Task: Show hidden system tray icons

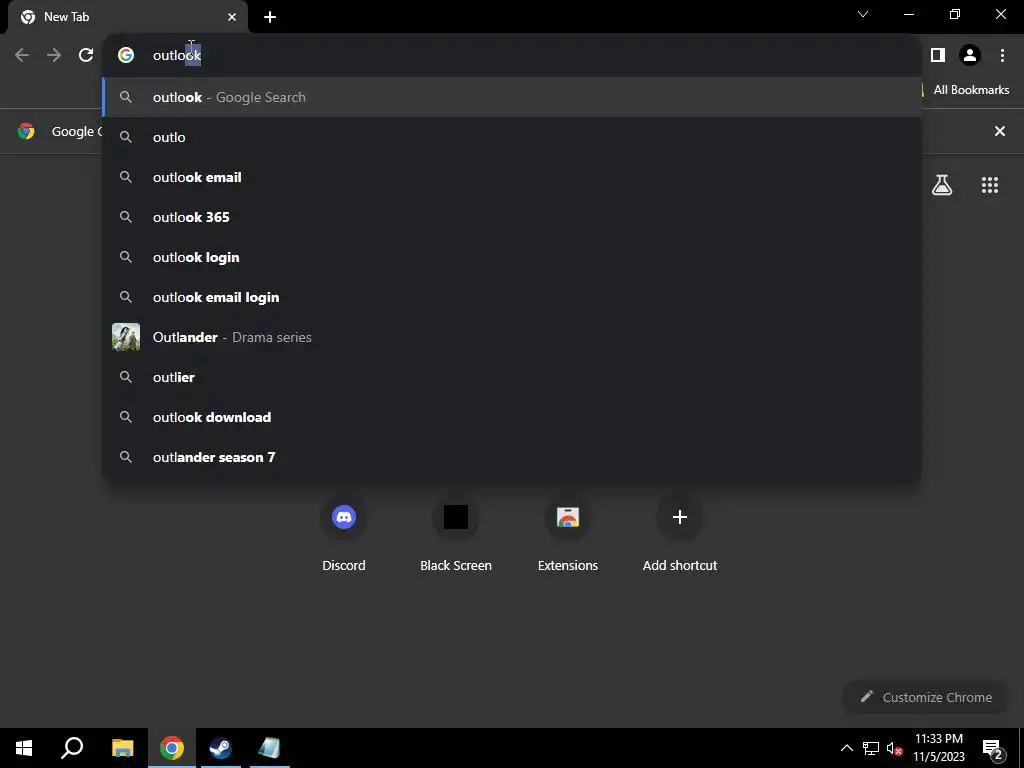Action: 846,748
